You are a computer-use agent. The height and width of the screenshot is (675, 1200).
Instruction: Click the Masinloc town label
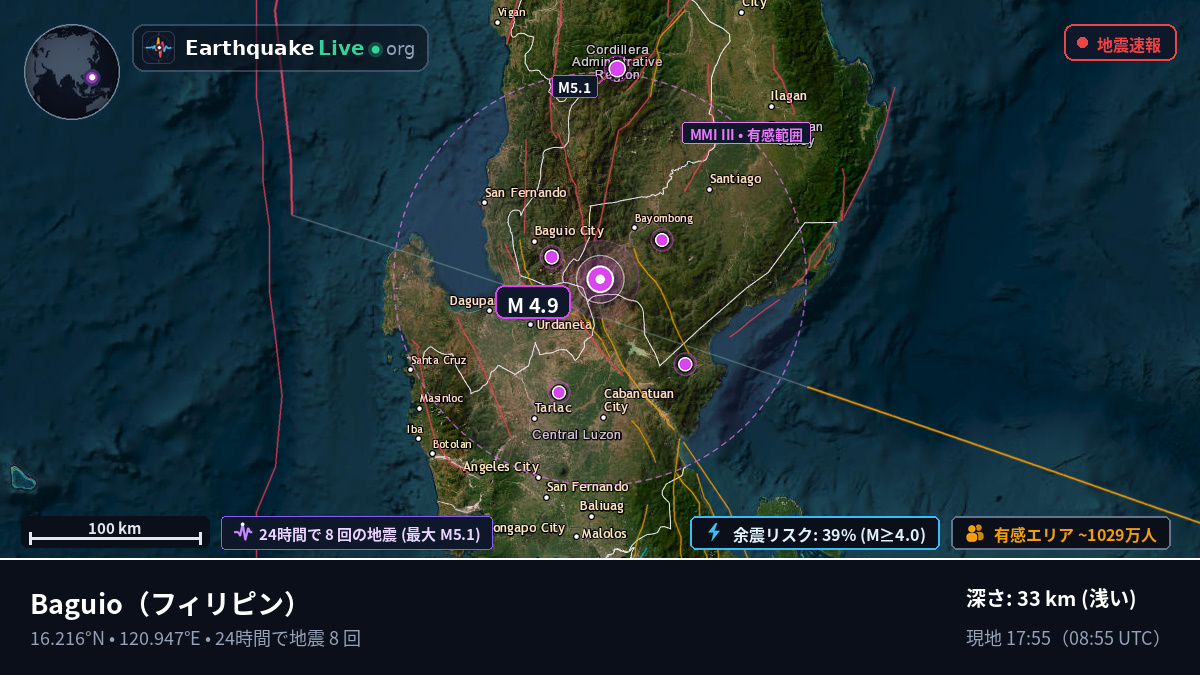tap(441, 398)
